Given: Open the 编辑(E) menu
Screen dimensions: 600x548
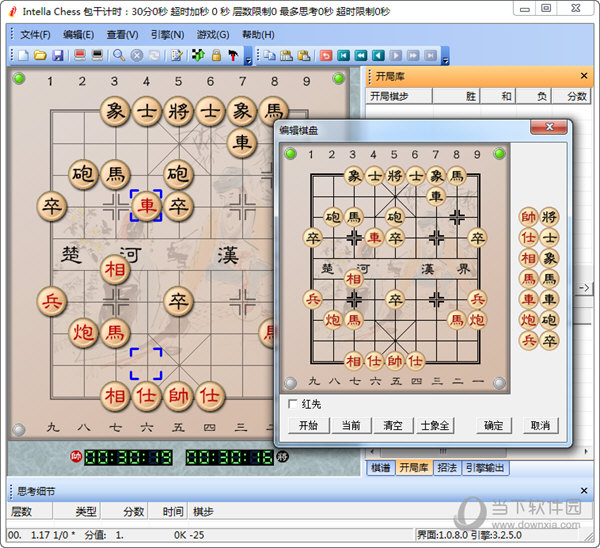Looking at the screenshot, I should pos(78,35).
